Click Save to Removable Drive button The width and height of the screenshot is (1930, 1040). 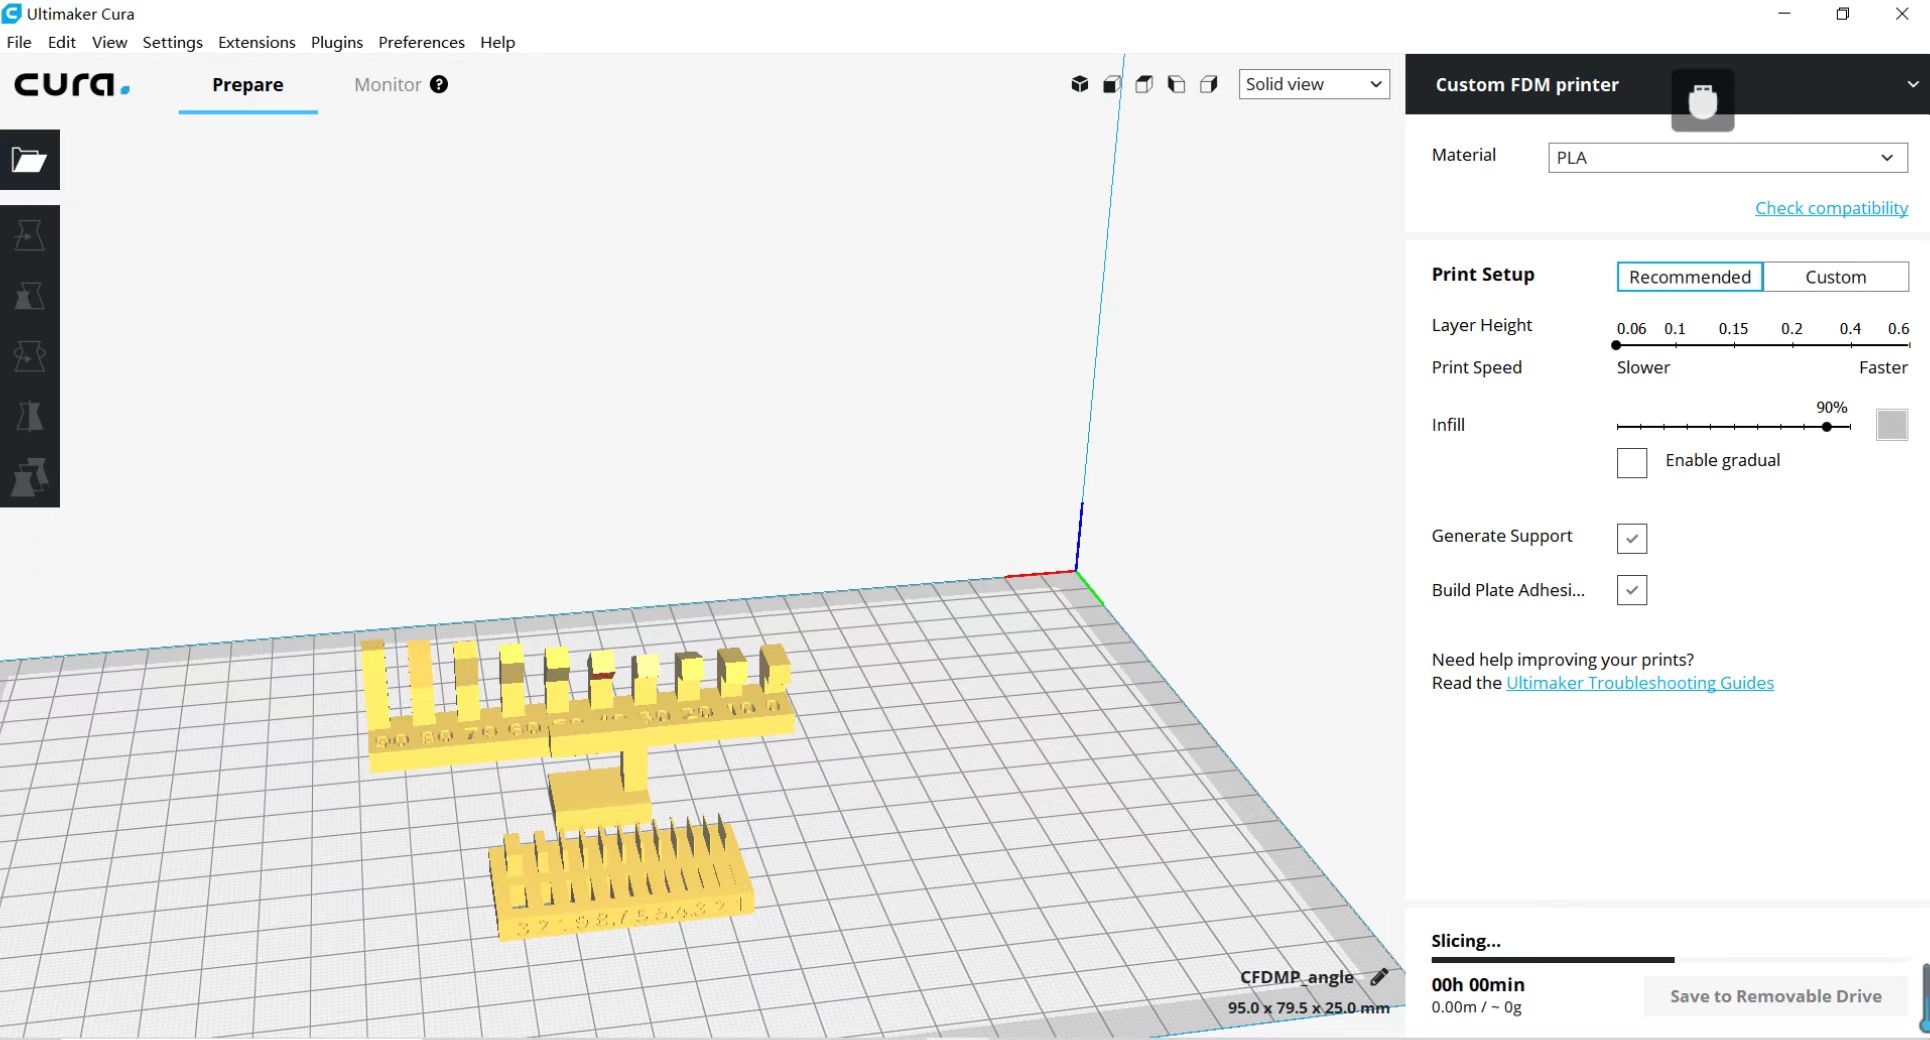(x=1775, y=996)
